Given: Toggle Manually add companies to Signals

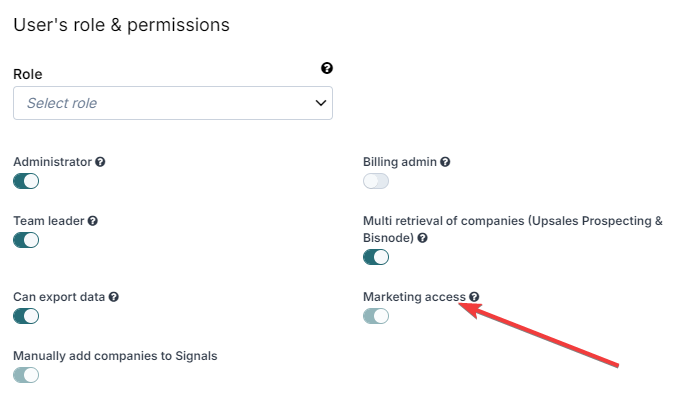Looking at the screenshot, I should point(26,375).
